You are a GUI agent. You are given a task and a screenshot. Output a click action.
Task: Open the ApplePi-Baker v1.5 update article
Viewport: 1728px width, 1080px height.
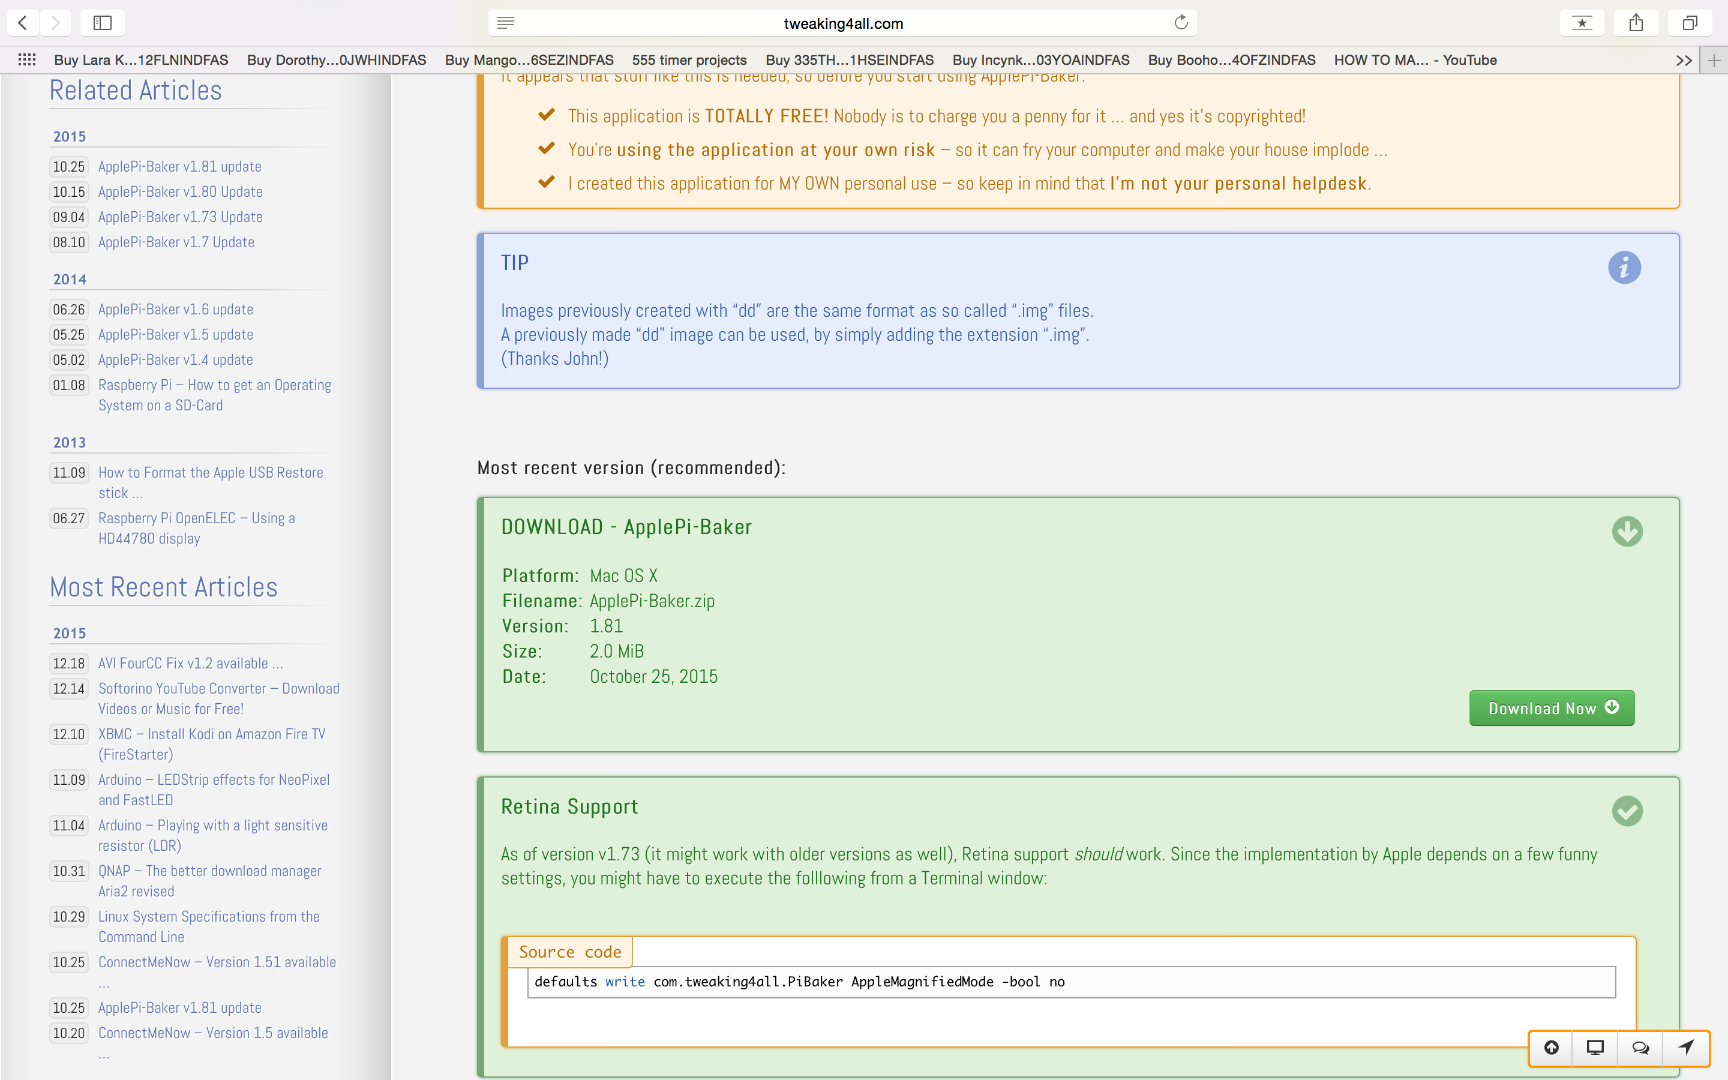pos(176,335)
